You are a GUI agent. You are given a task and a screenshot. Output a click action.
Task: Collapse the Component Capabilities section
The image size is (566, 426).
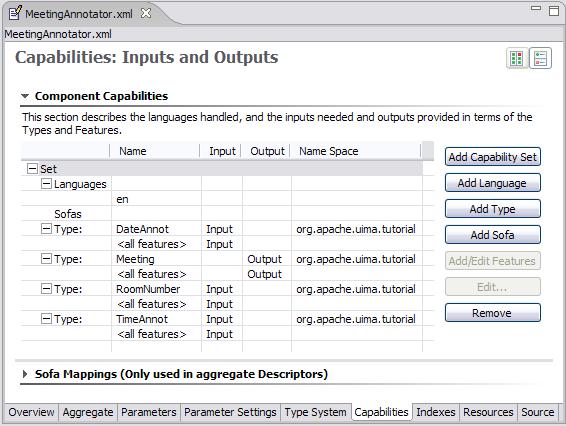pos(25,96)
